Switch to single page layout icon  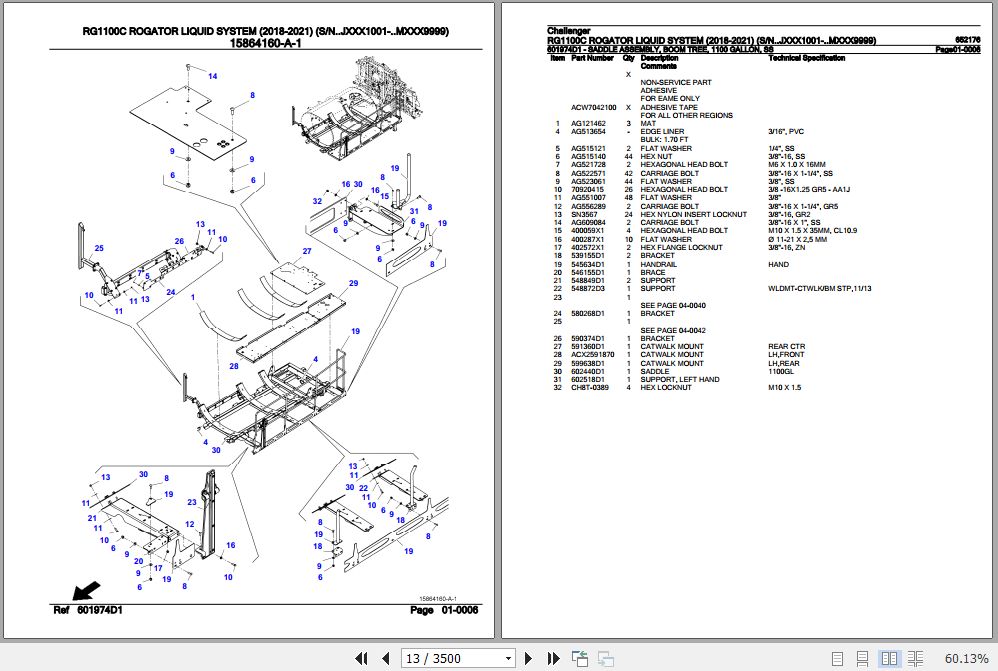point(837,658)
